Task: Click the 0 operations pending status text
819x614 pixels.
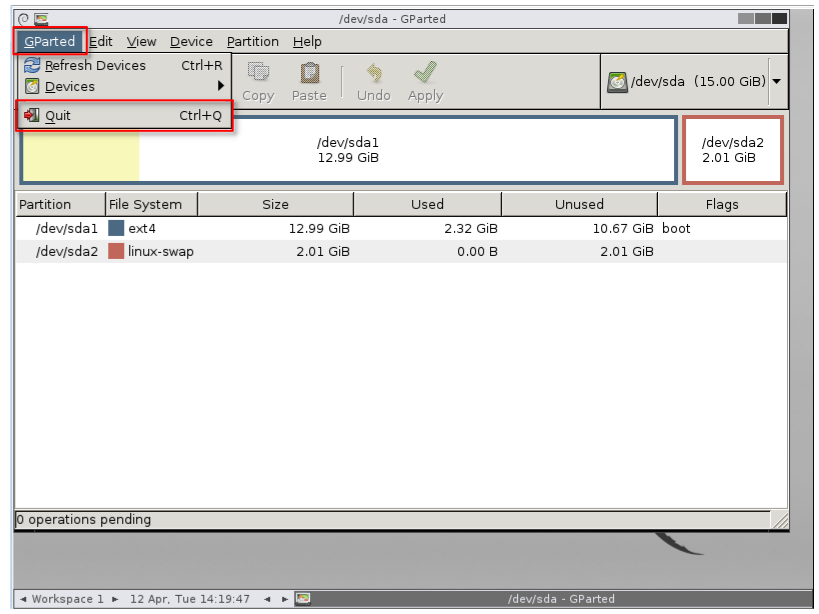Action: pyautogui.click(x=84, y=519)
